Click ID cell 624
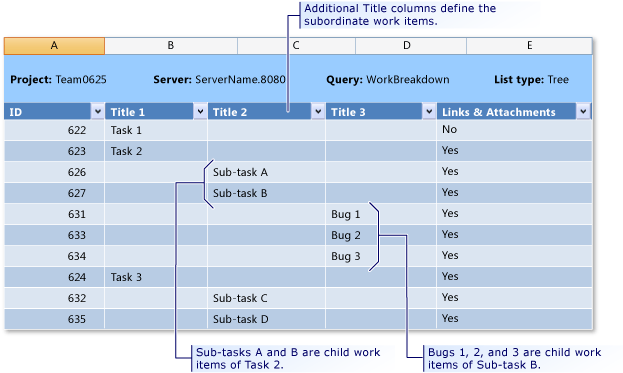The width and height of the screenshot is (623, 373). coord(54,277)
